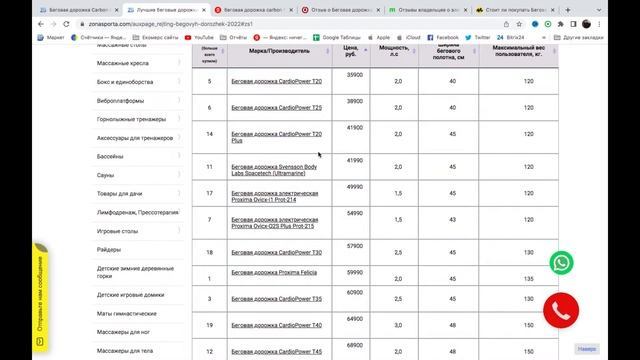Open the Райдеры sidebar menu item
The height and width of the screenshot is (360, 640).
109,249
